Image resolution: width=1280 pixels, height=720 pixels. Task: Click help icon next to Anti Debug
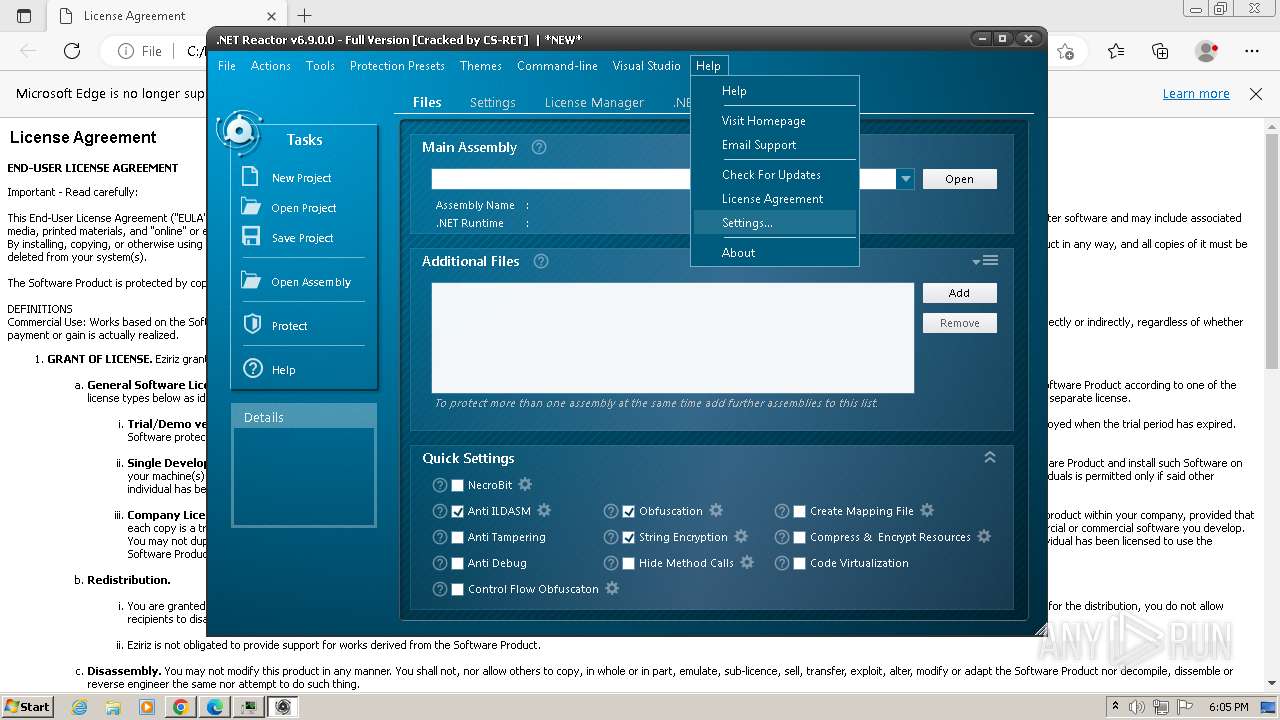pyautogui.click(x=440, y=563)
